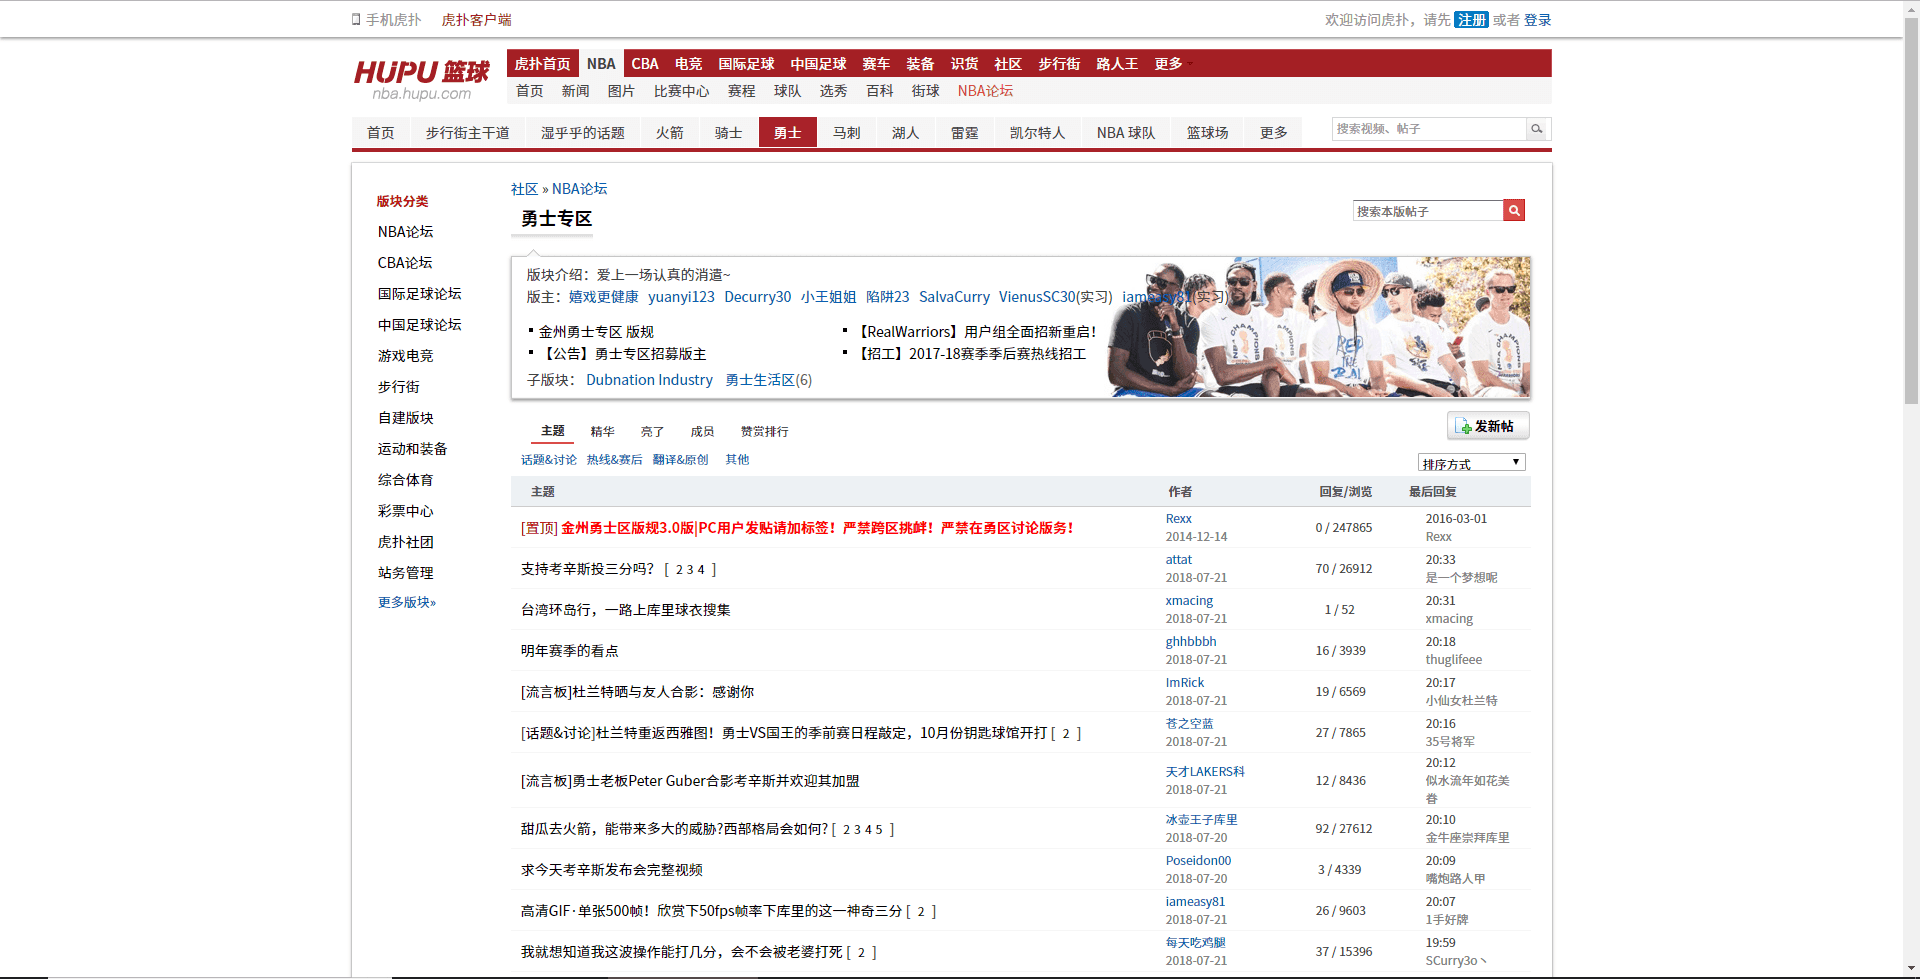Open author profile ghhbbbh
Screen dimensions: 1920x979
1191,642
